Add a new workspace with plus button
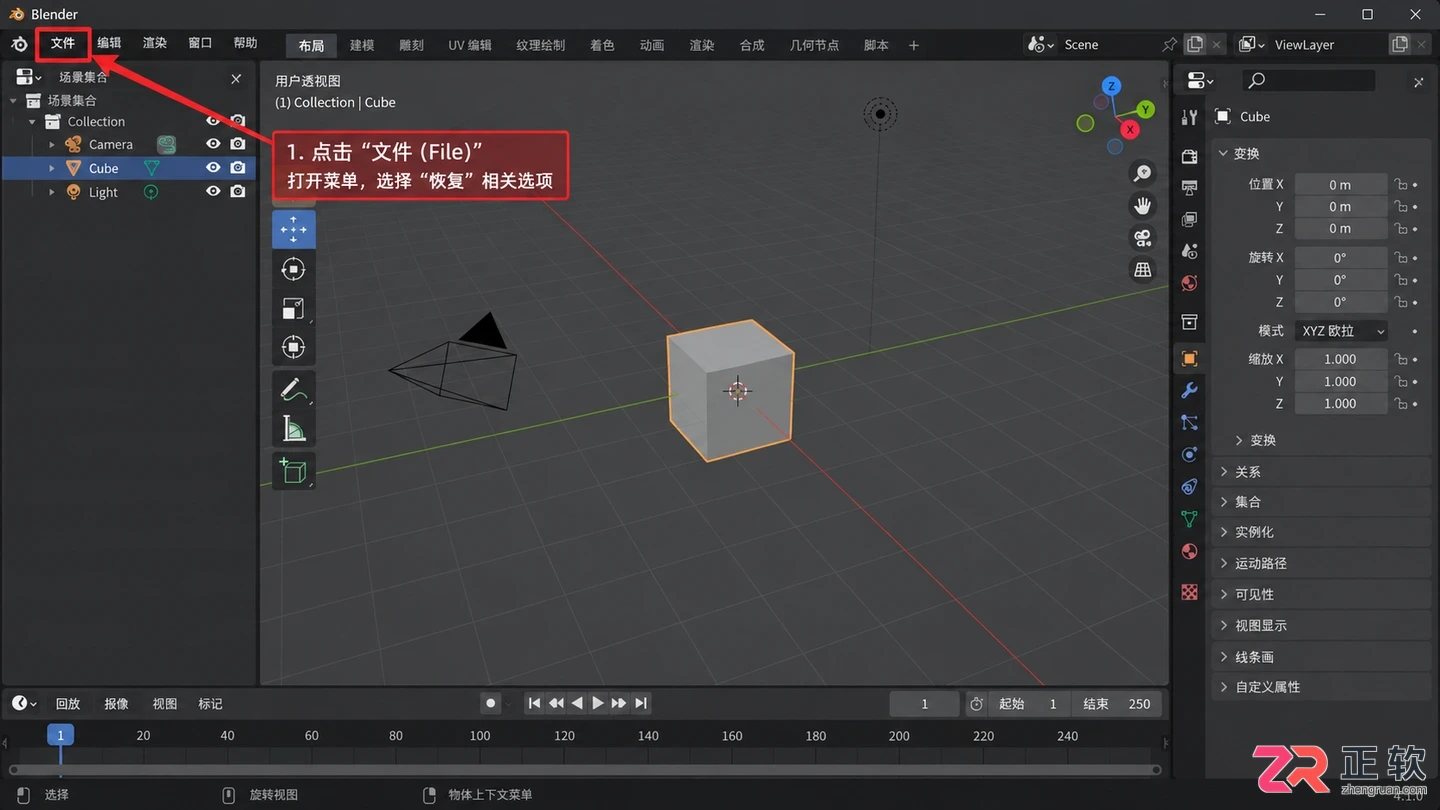 913,45
